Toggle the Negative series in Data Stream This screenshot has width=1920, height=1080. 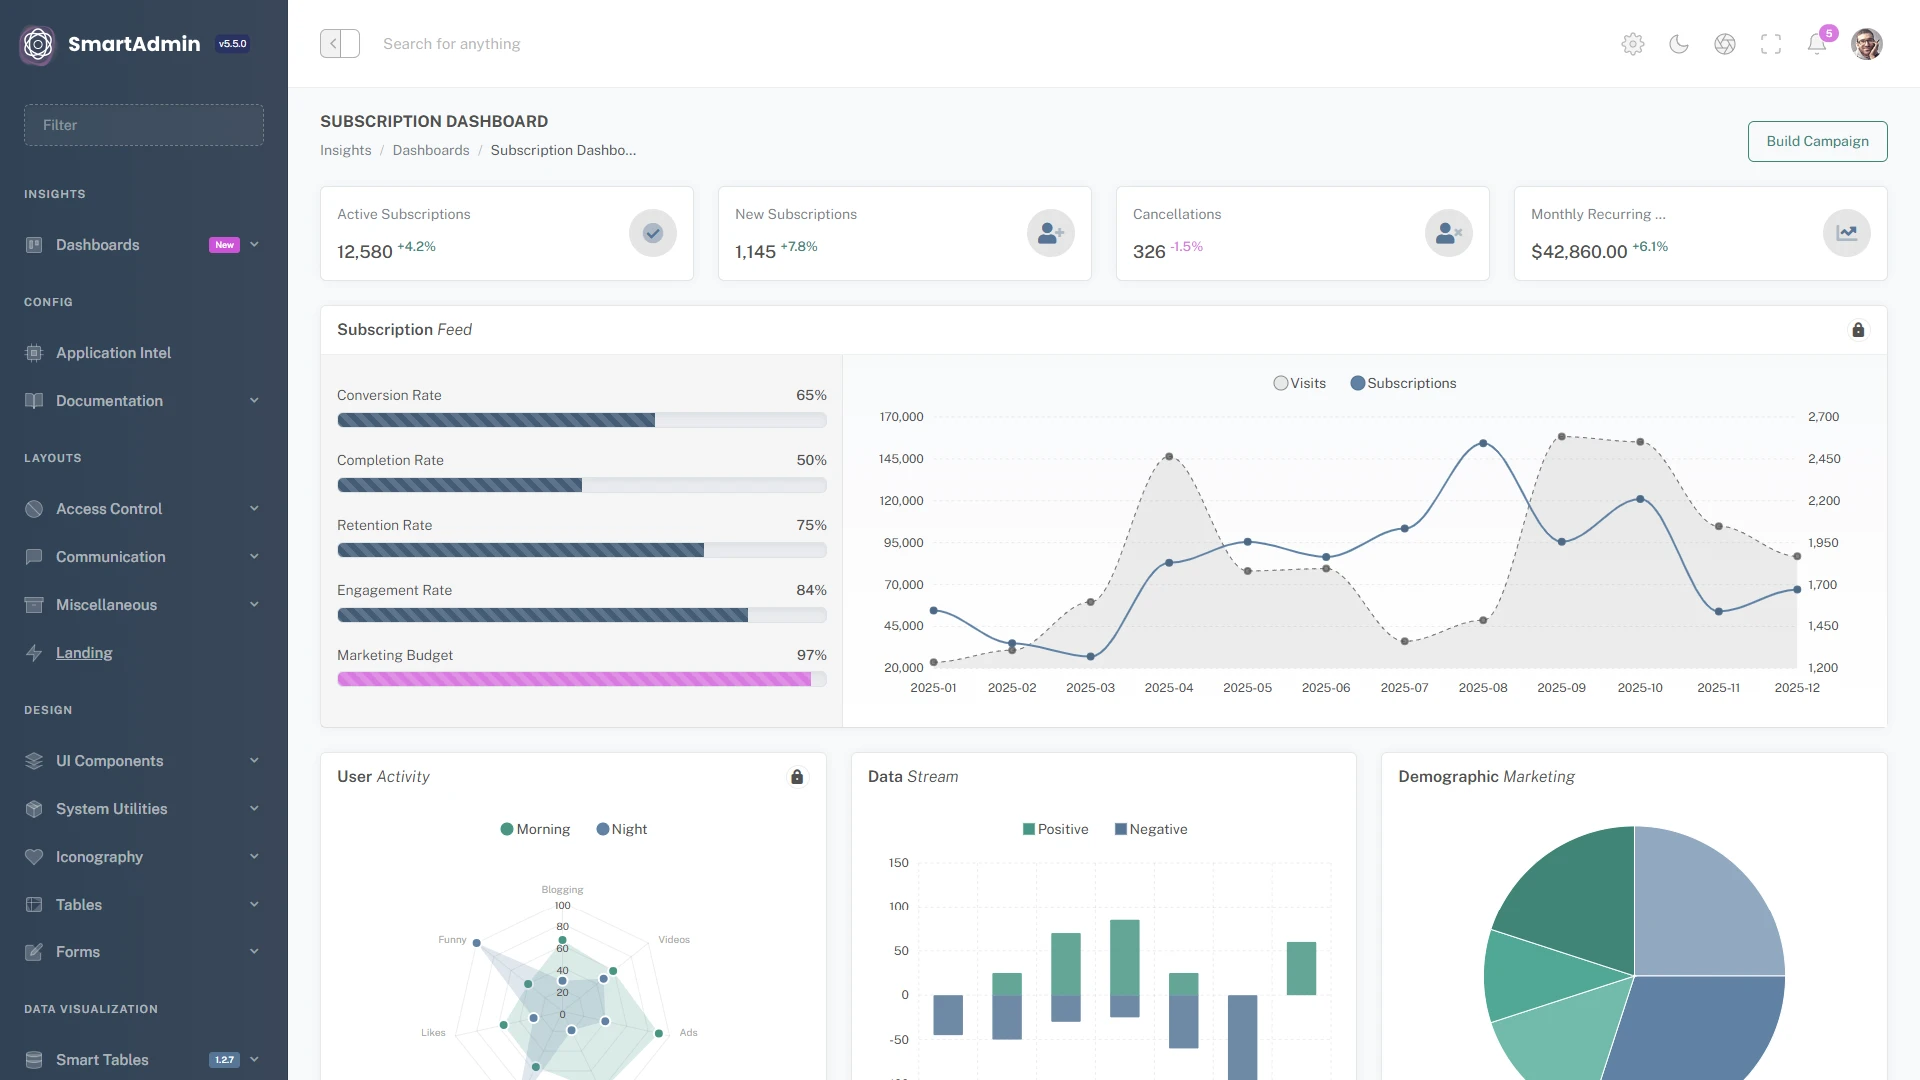[x=1151, y=829]
